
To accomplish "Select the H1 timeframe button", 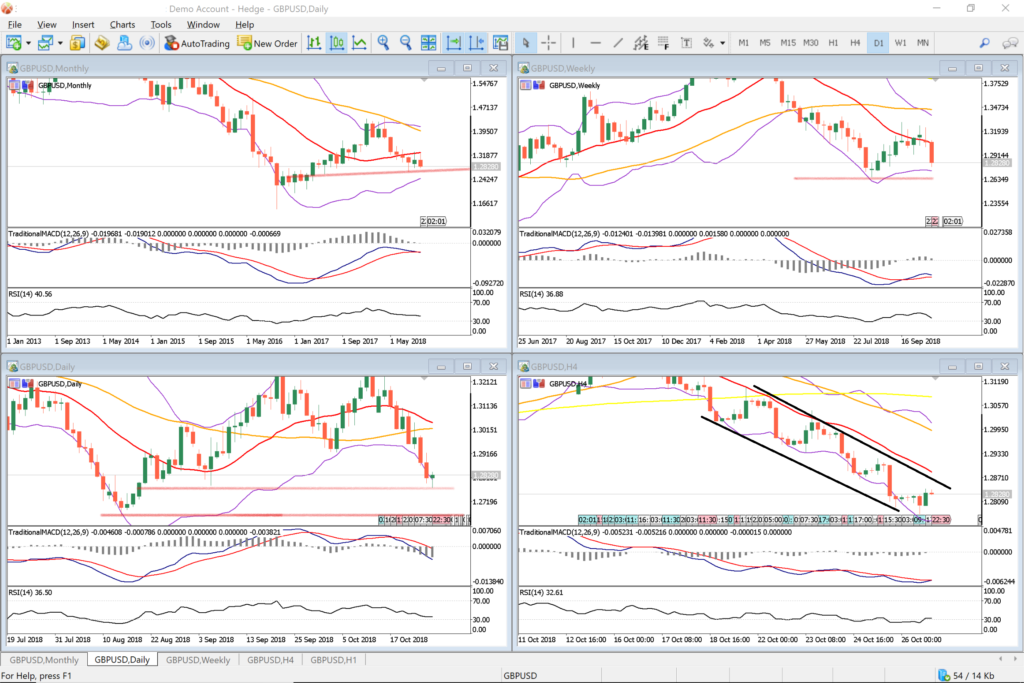I will [x=833, y=43].
